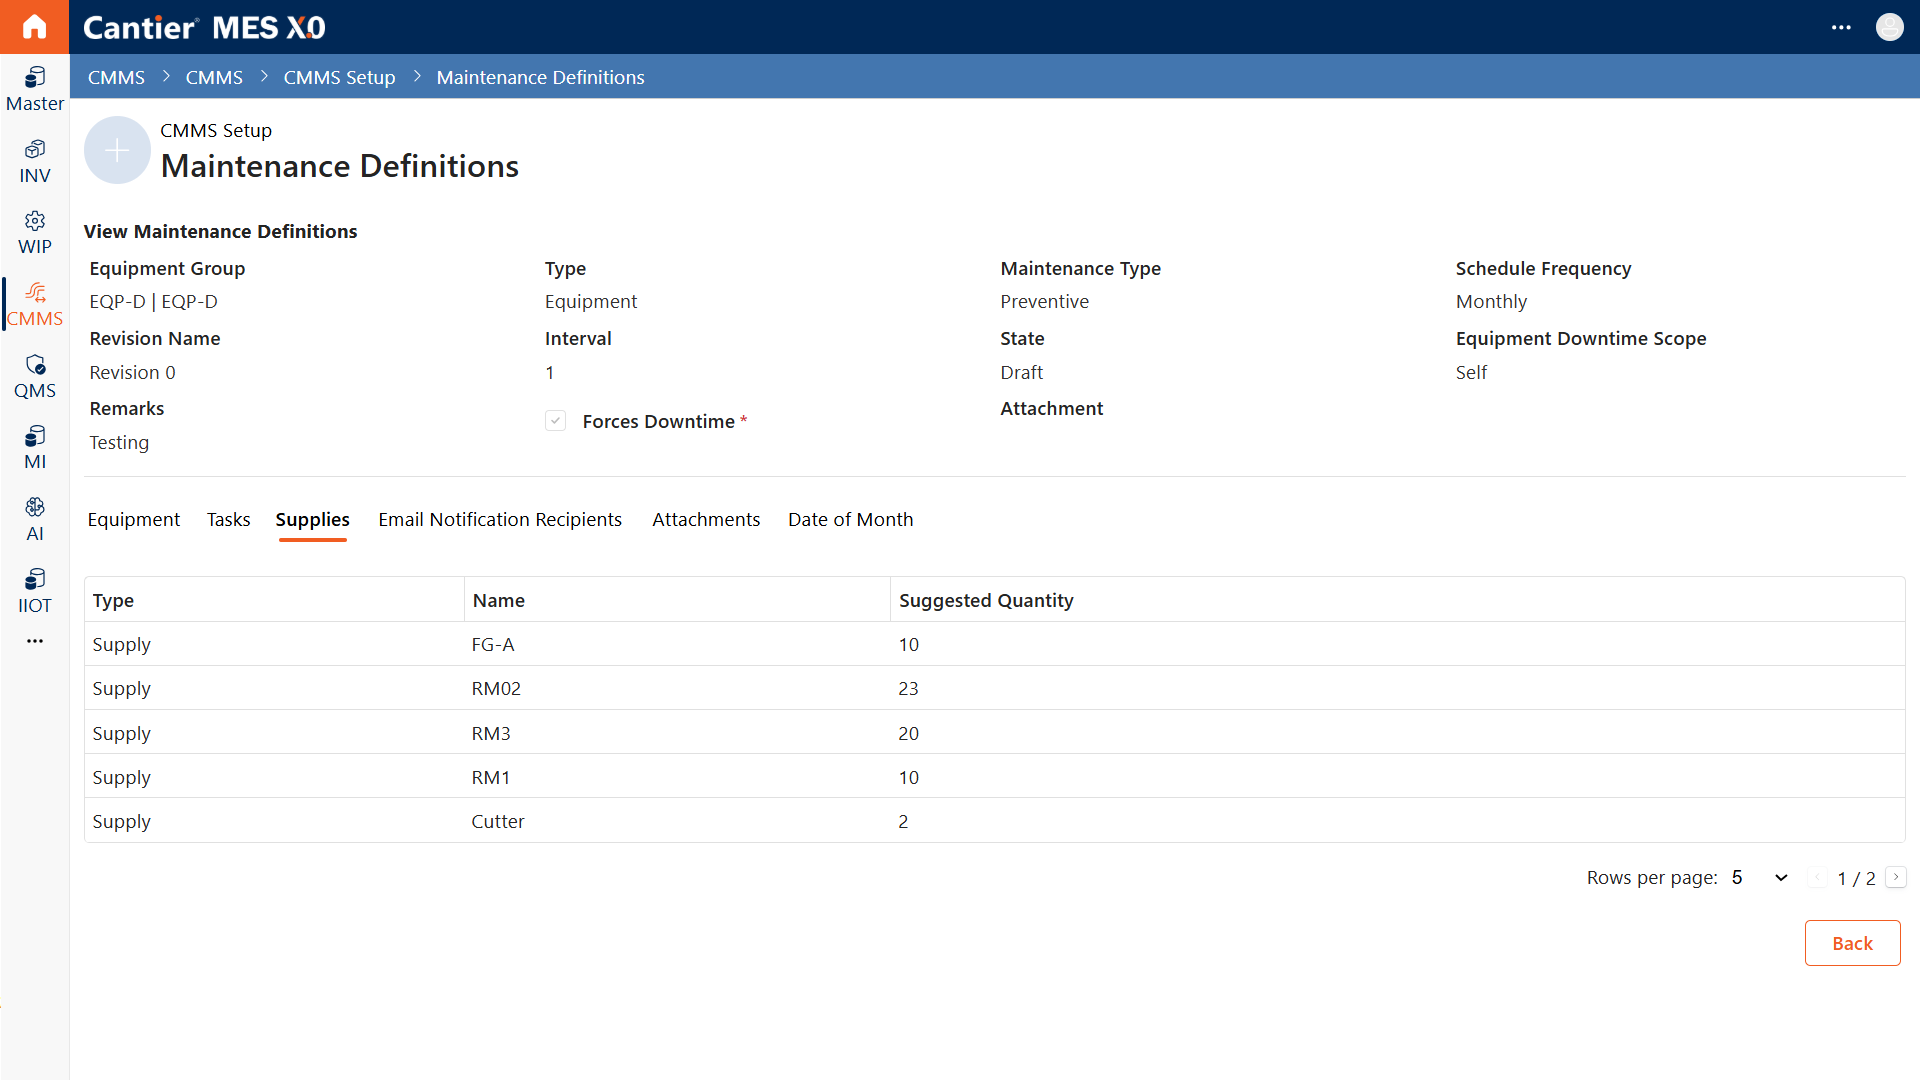Click Maintenance Definitions breadcrumb
Screen dimensions: 1920x1080
(x=540, y=77)
